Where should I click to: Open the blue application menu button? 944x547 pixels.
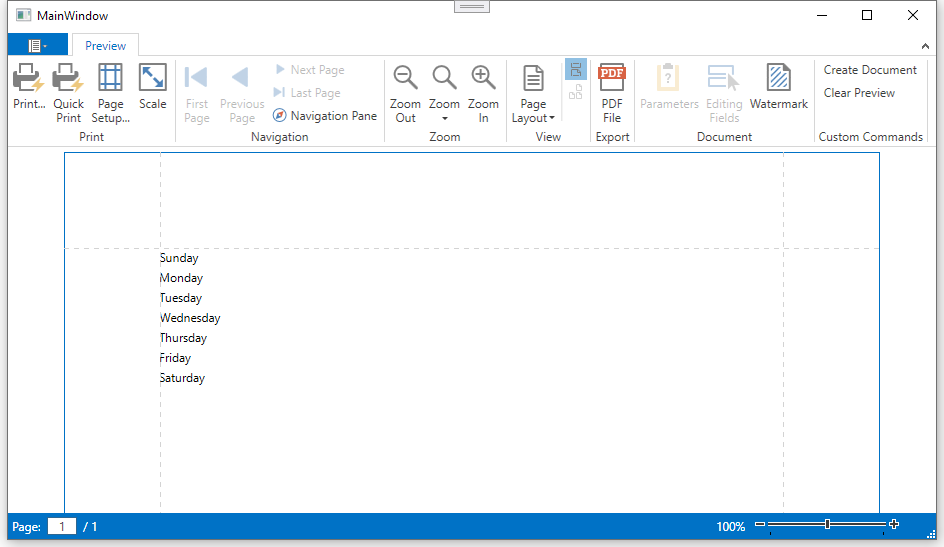(37, 45)
